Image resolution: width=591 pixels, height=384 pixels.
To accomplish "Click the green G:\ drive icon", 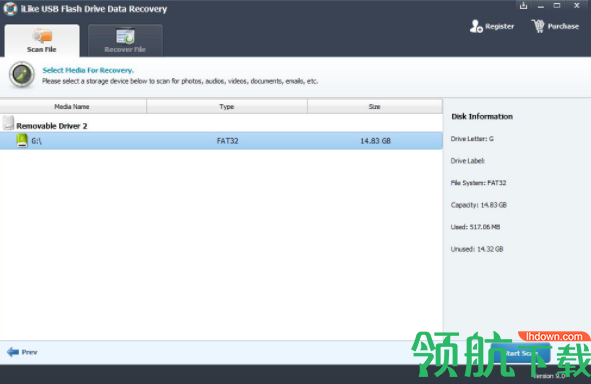I will 22,141.
